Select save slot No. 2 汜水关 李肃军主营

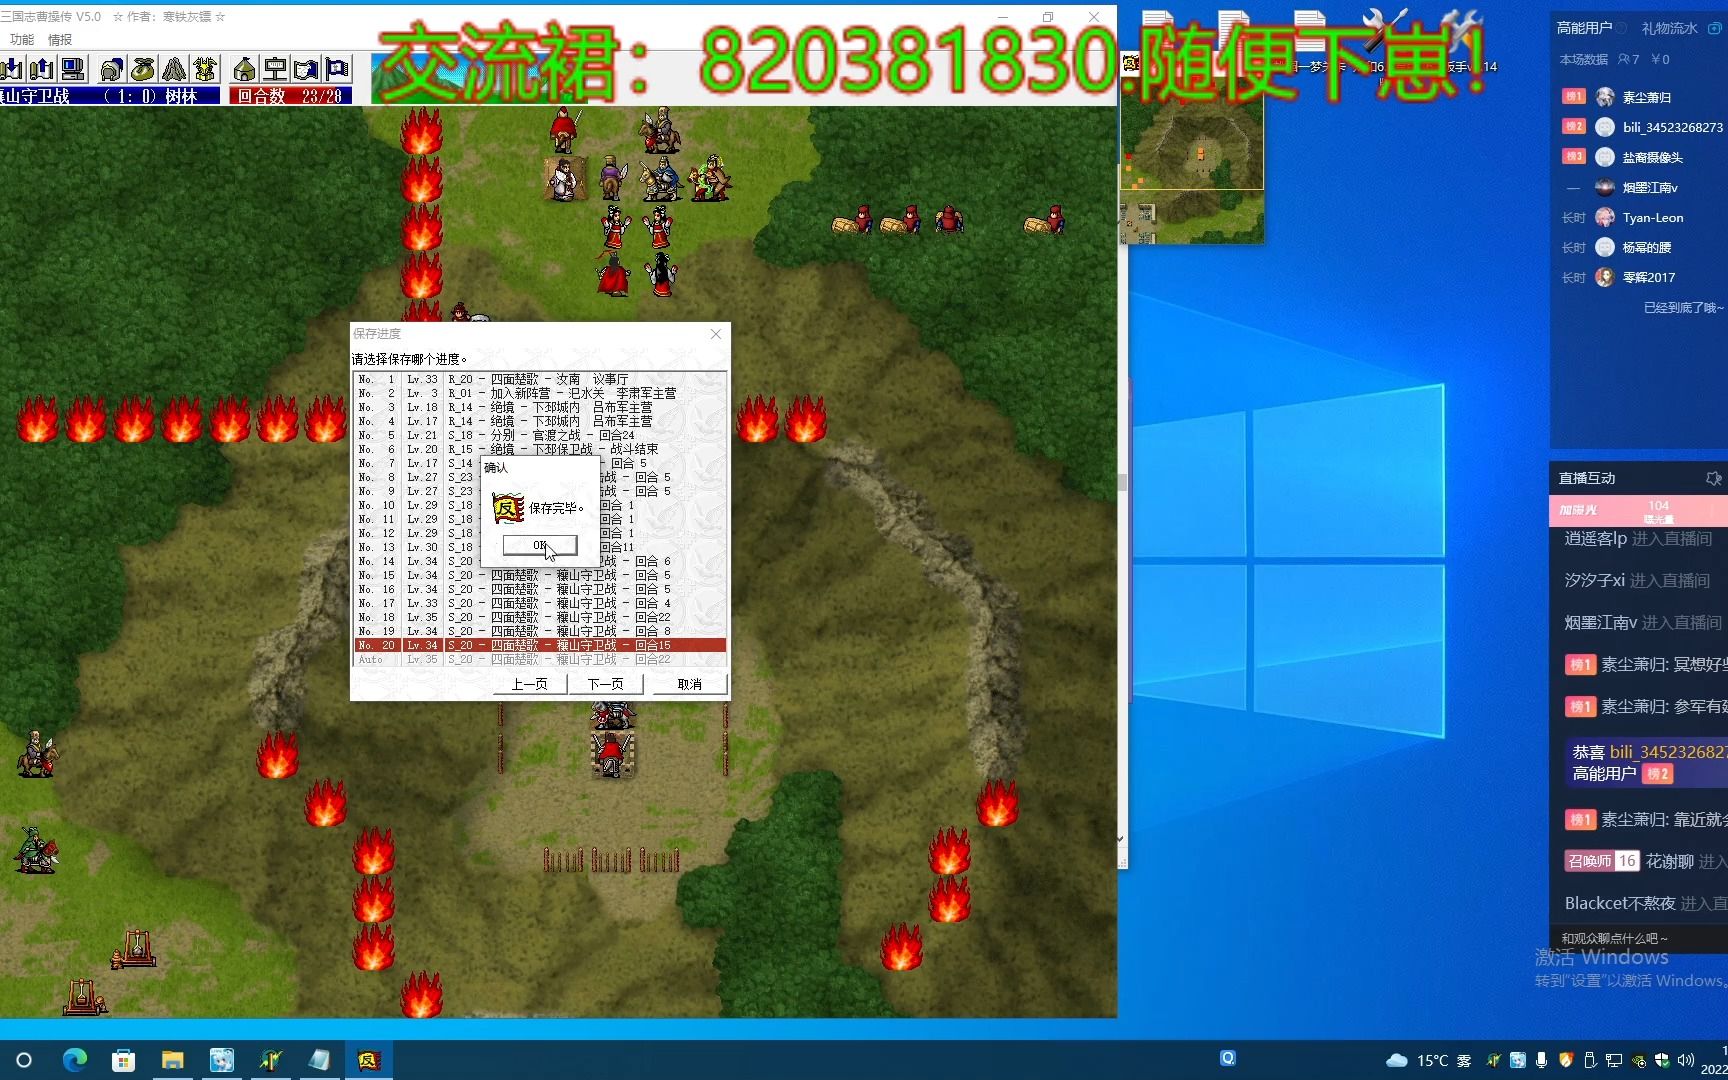[x=540, y=393]
